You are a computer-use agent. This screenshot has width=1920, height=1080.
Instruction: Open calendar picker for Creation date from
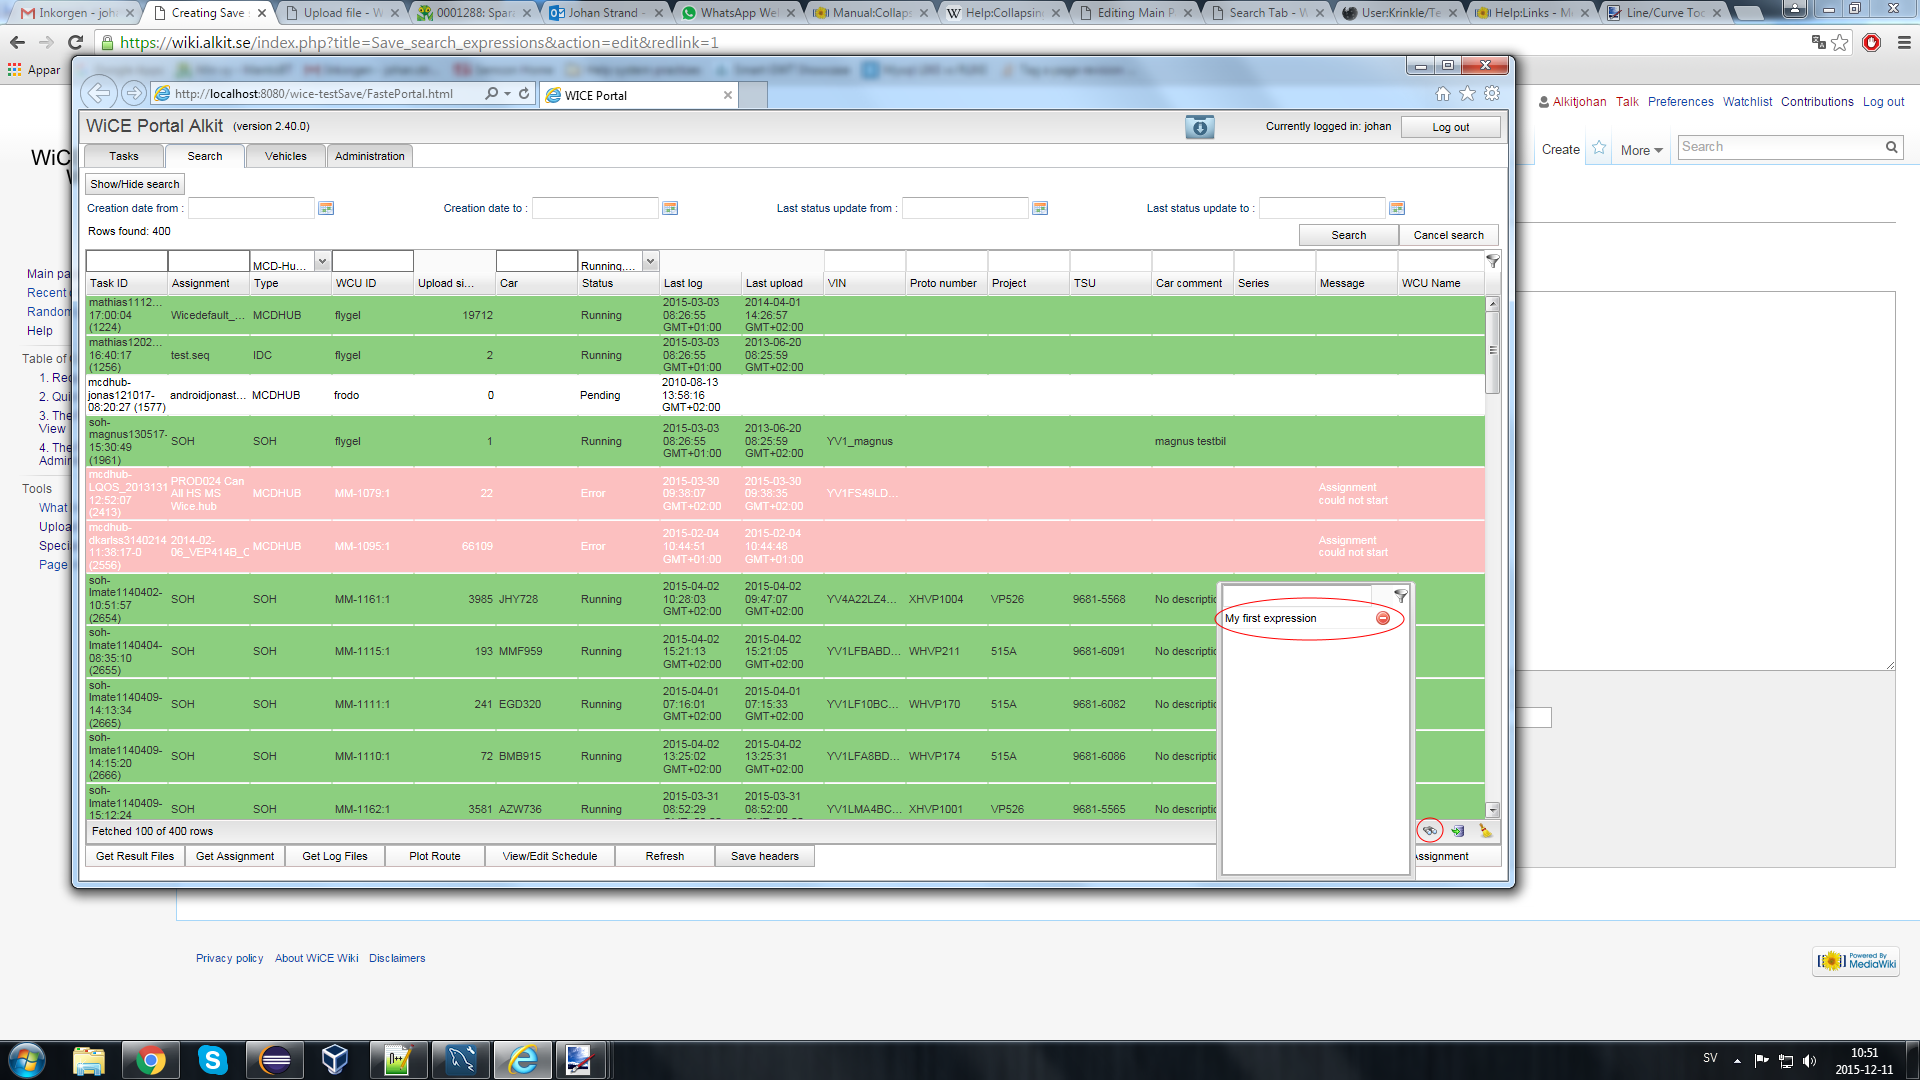[x=326, y=208]
